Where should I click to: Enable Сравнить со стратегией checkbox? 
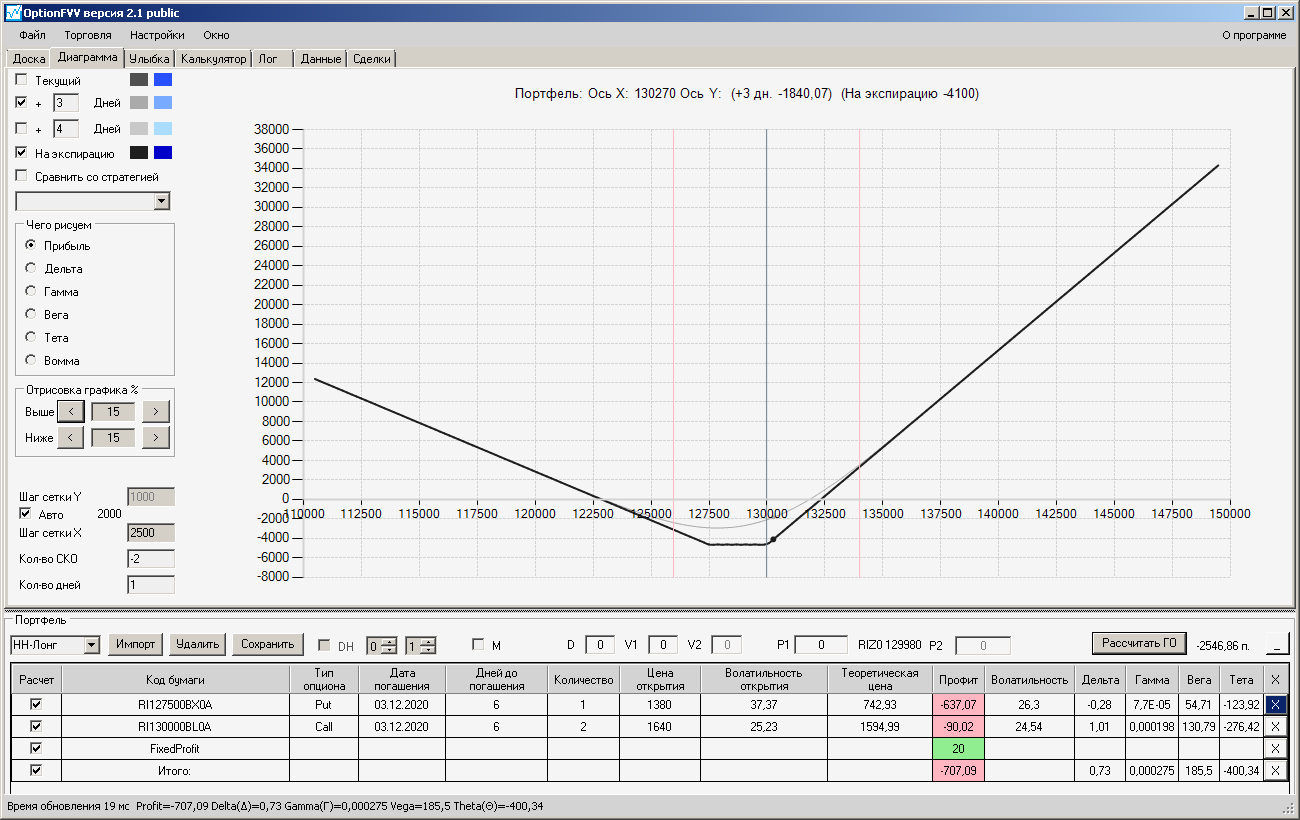[21, 177]
